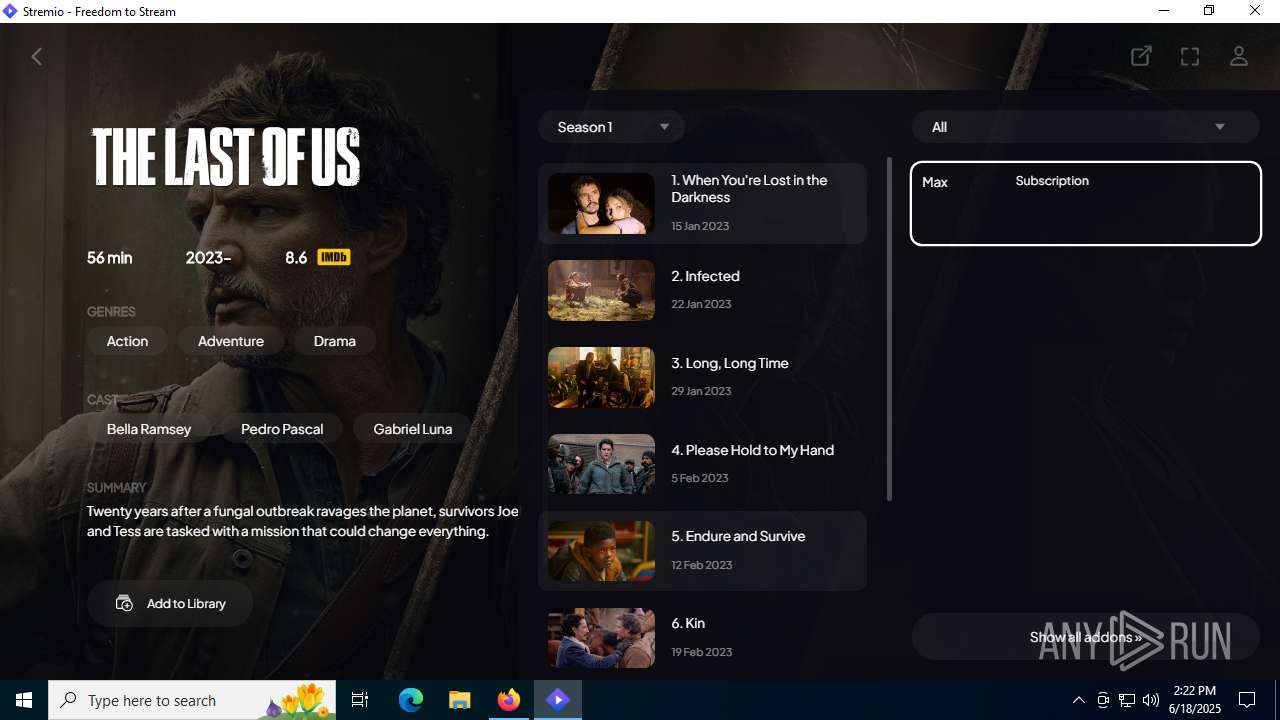
Task: Click the taskbar search box
Action: (x=193, y=700)
